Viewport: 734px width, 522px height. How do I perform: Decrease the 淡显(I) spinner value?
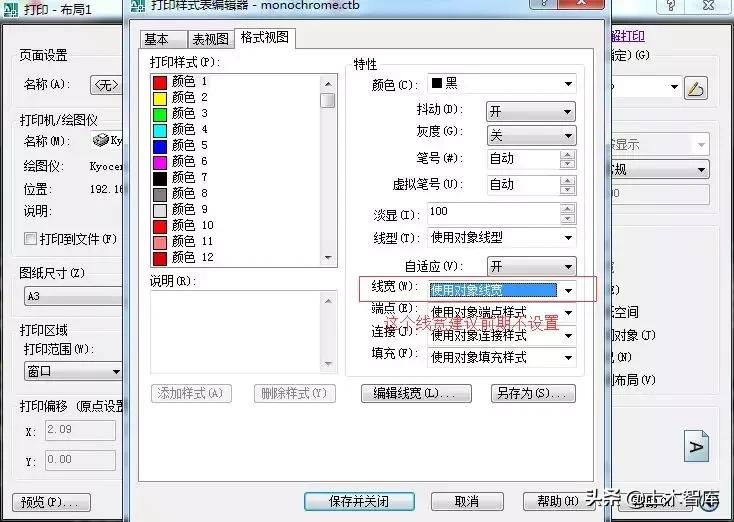[x=567, y=219]
